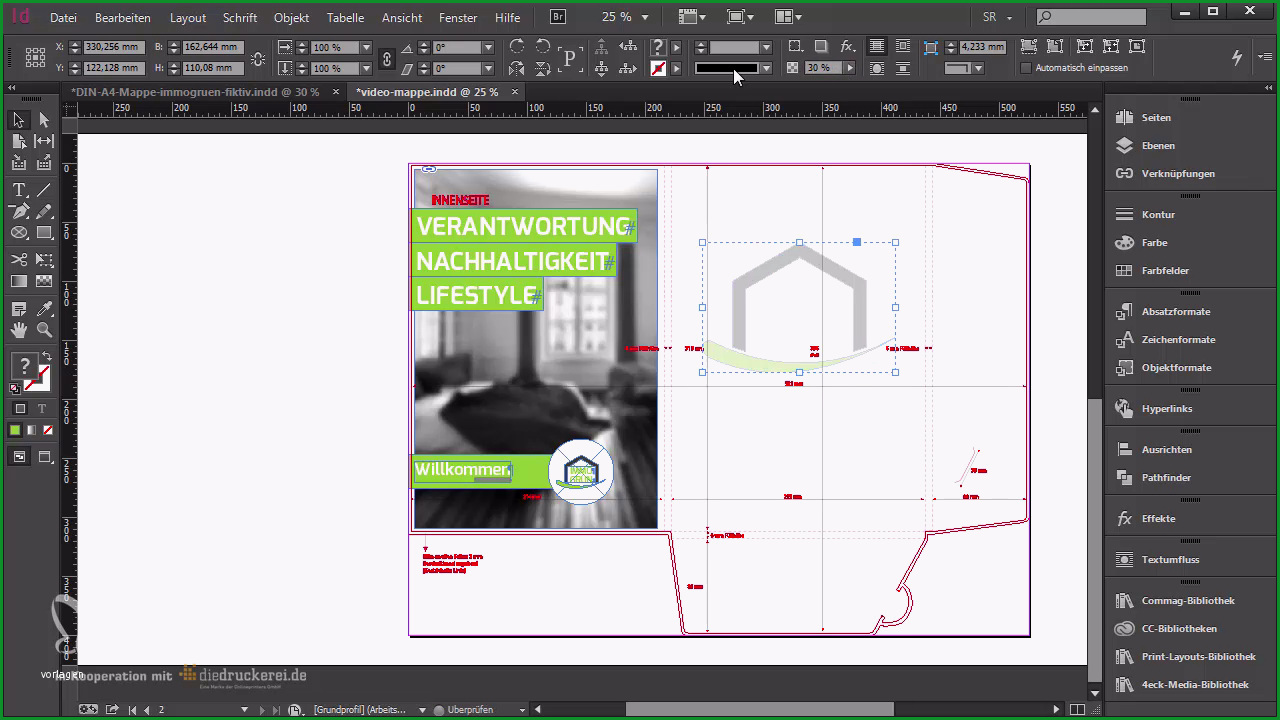The width and height of the screenshot is (1280, 720).
Task: Pick the Gap tool
Action: pos(44,142)
